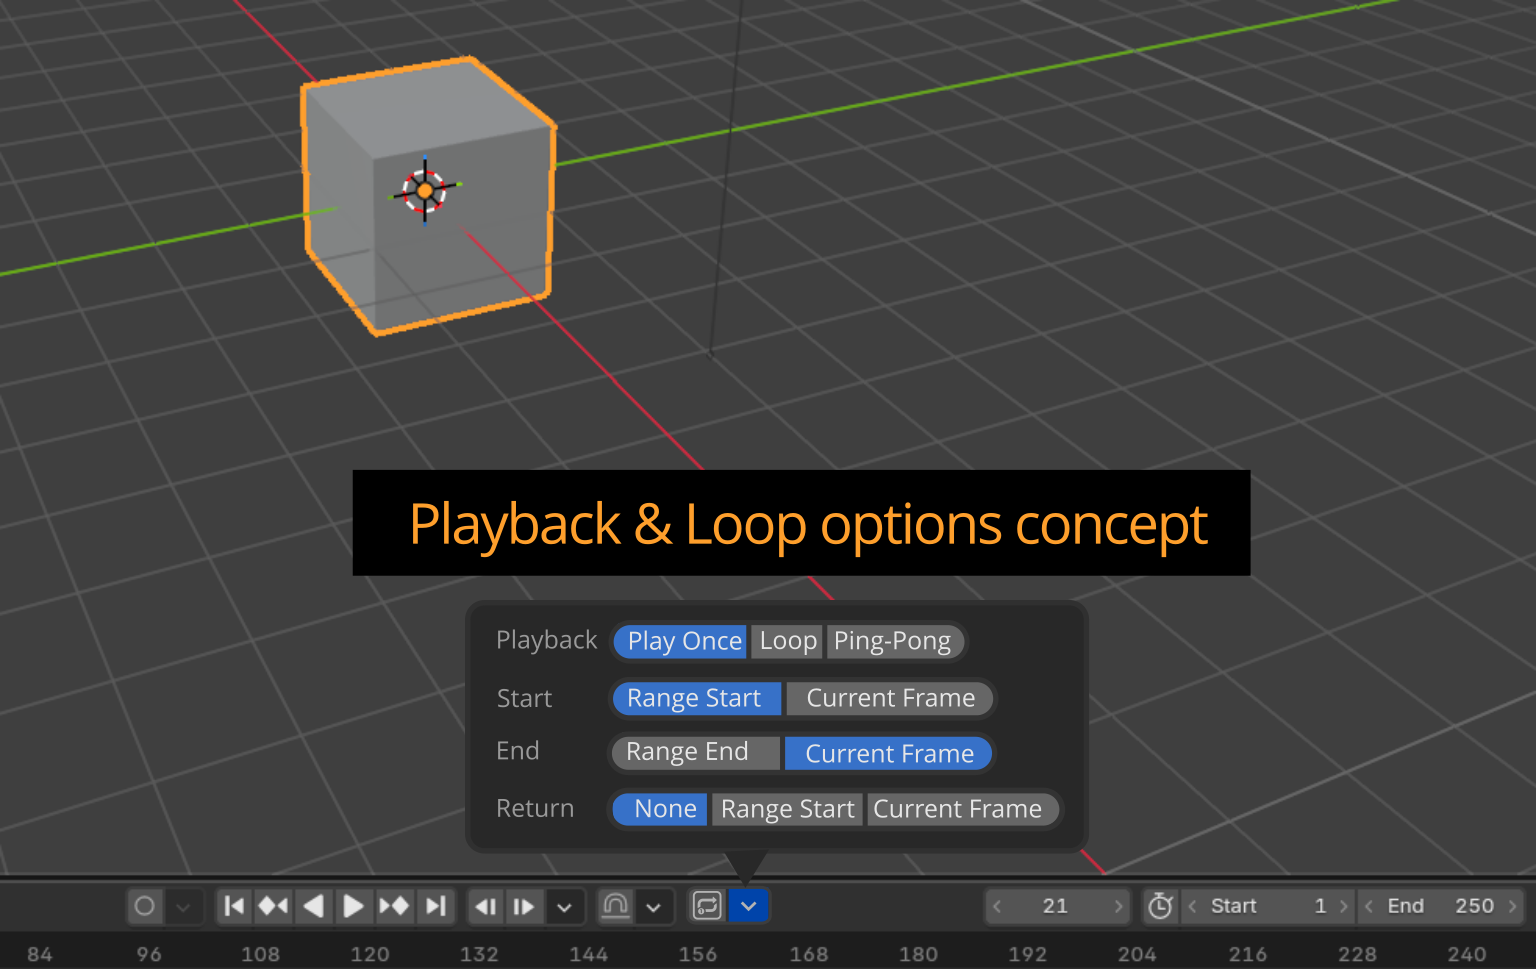Close the blue loop options dropdown

tap(748, 906)
